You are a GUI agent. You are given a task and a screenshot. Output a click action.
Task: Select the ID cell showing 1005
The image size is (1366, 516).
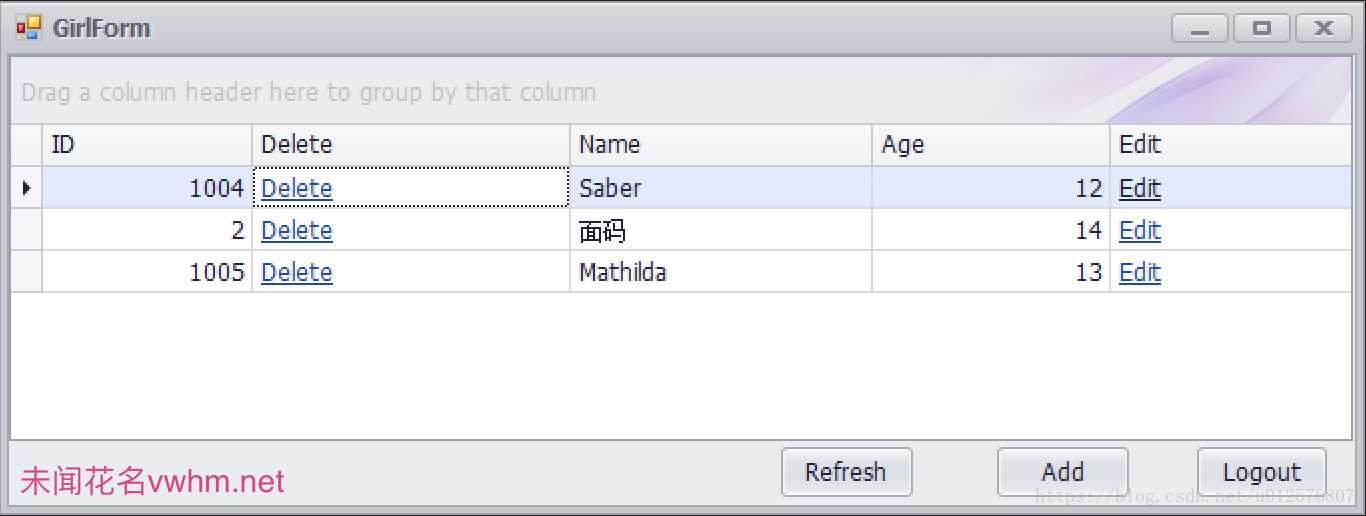[147, 272]
